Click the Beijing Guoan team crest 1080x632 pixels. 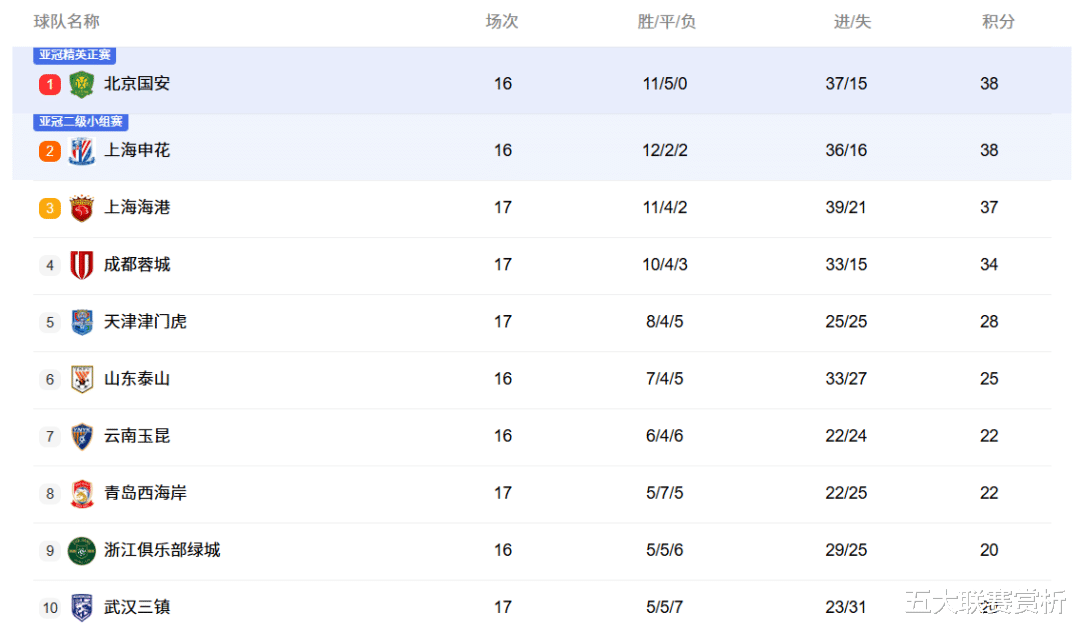(81, 84)
